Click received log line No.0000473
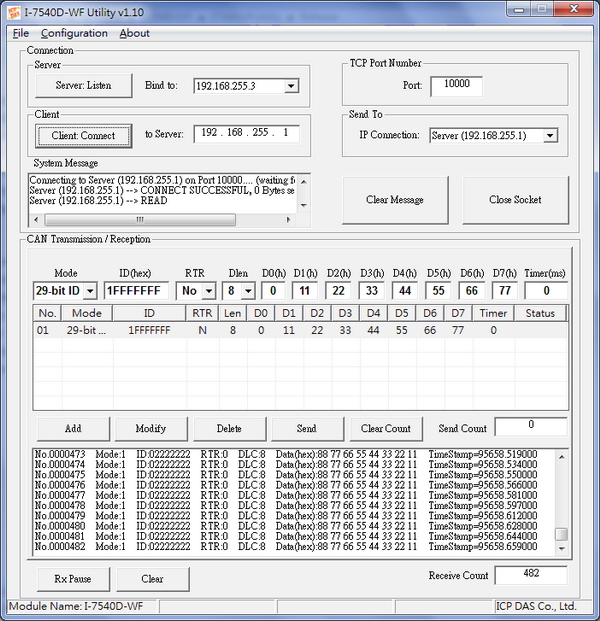The image size is (600, 621). pyautogui.click(x=286, y=454)
